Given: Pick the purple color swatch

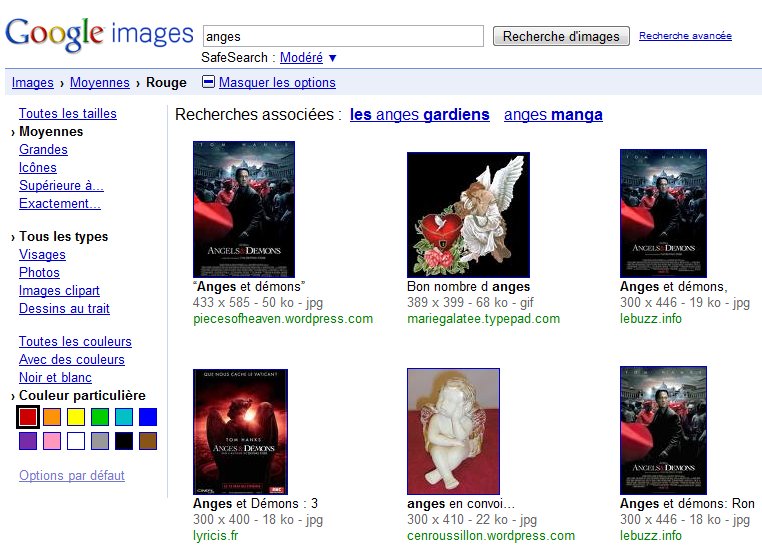Looking at the screenshot, I should (28, 441).
